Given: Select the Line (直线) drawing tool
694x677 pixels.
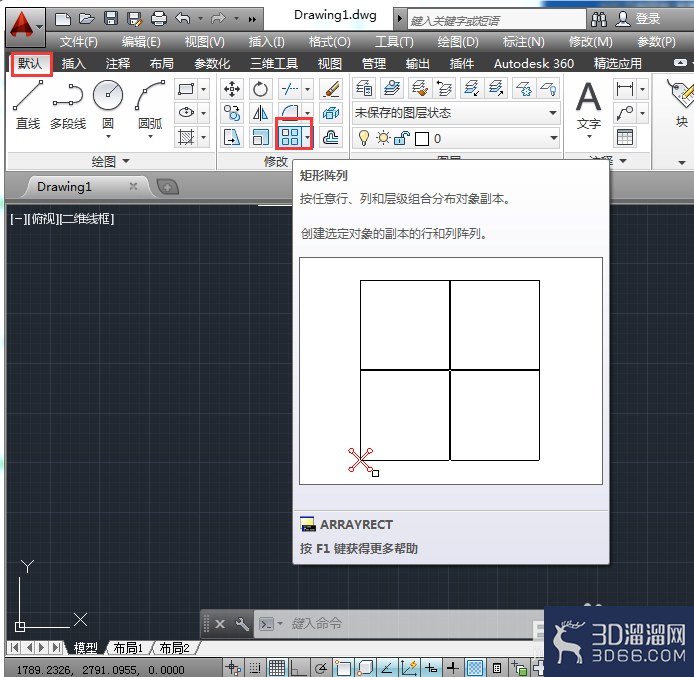Looking at the screenshot, I should click(28, 104).
